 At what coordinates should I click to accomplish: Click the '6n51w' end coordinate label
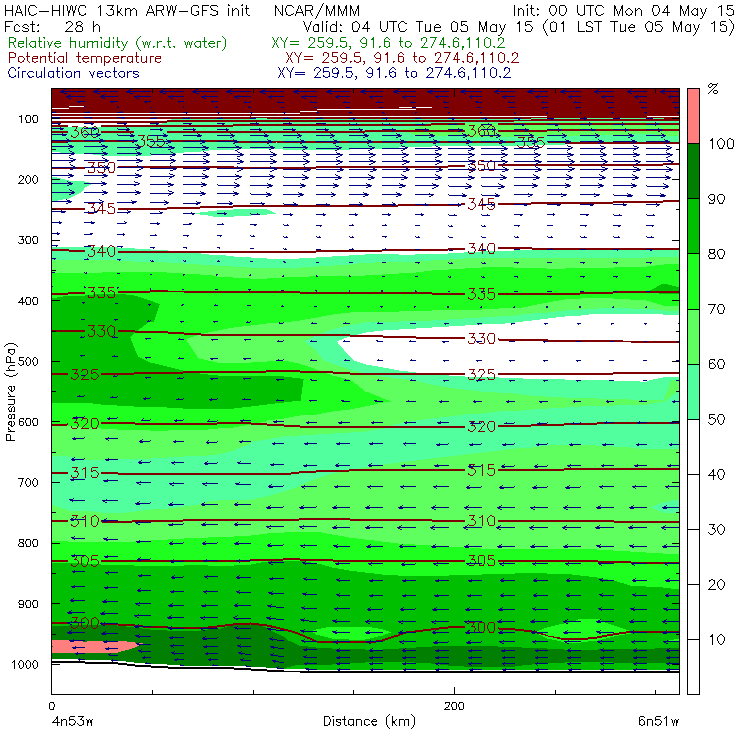659,721
